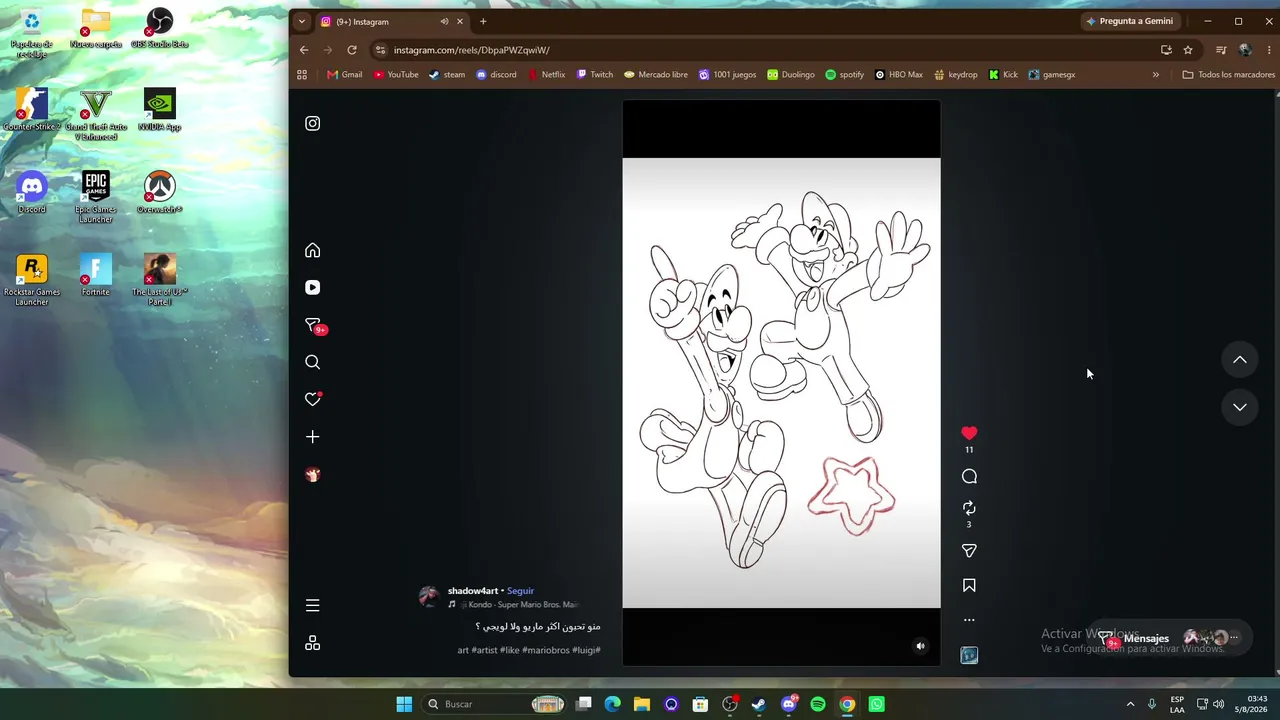Open the comments bubble on the reel
This screenshot has width=1280, height=720.
pos(969,477)
